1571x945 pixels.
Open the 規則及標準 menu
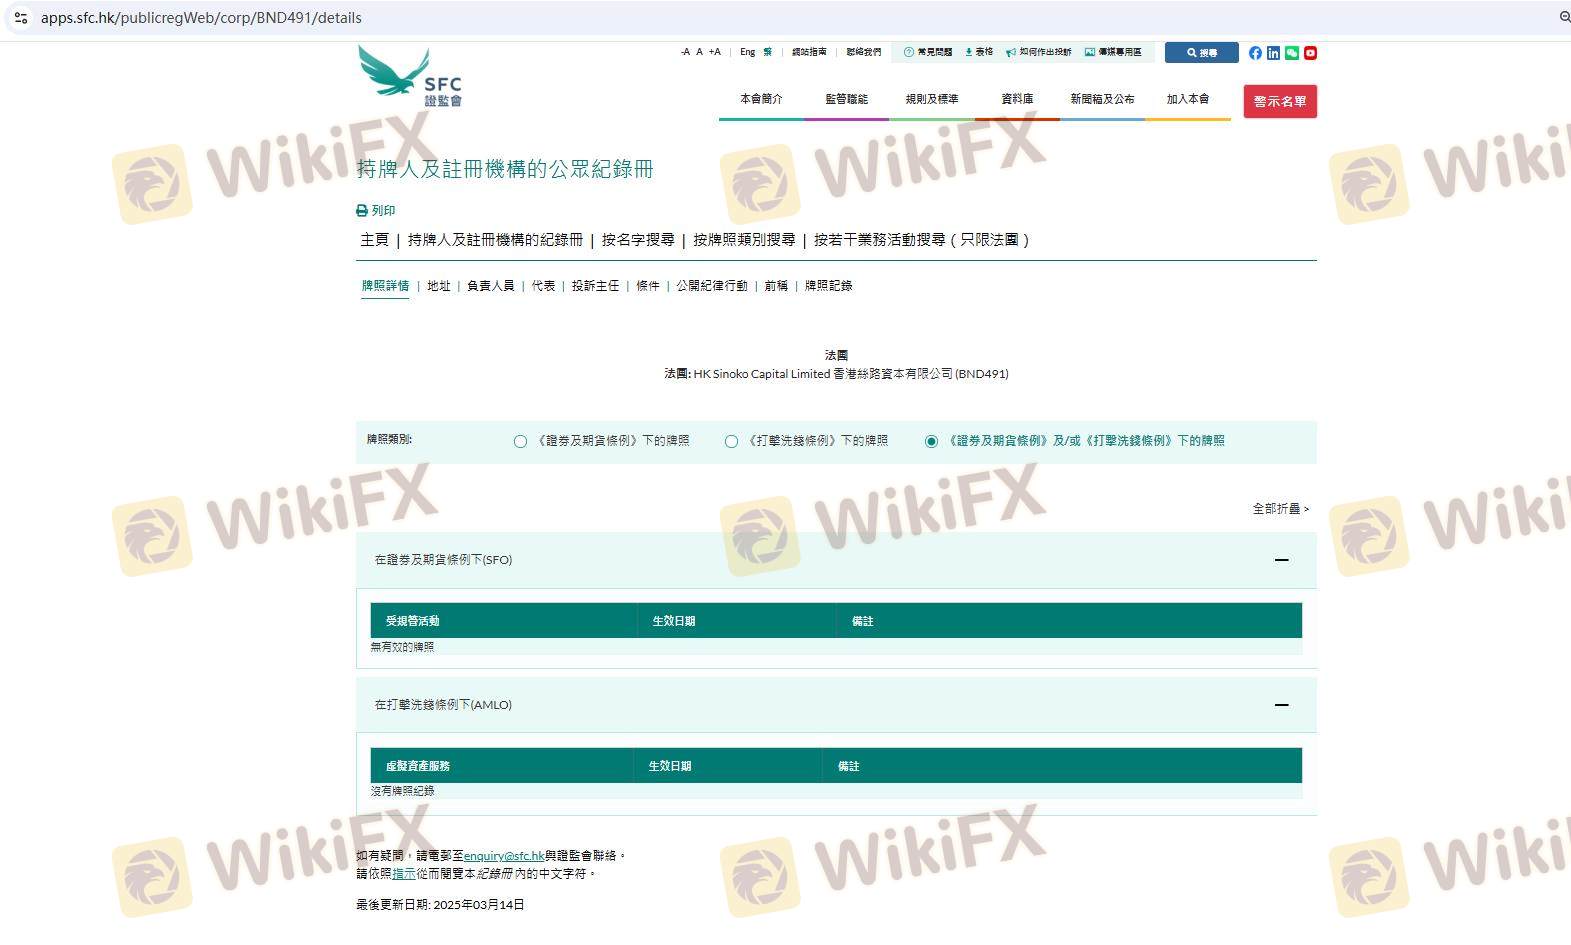tap(932, 99)
